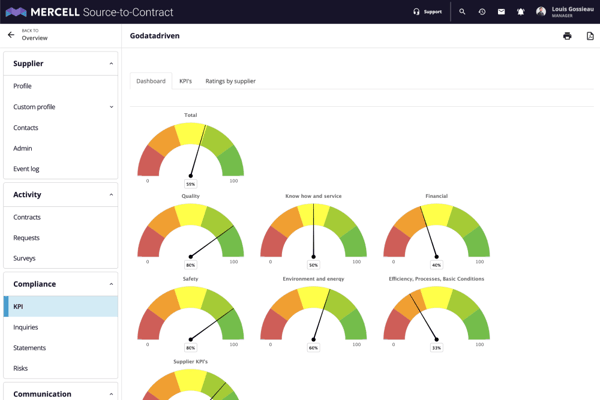The height and width of the screenshot is (400, 600).
Task: Click the Mercell logo icon
Action: coord(16,12)
